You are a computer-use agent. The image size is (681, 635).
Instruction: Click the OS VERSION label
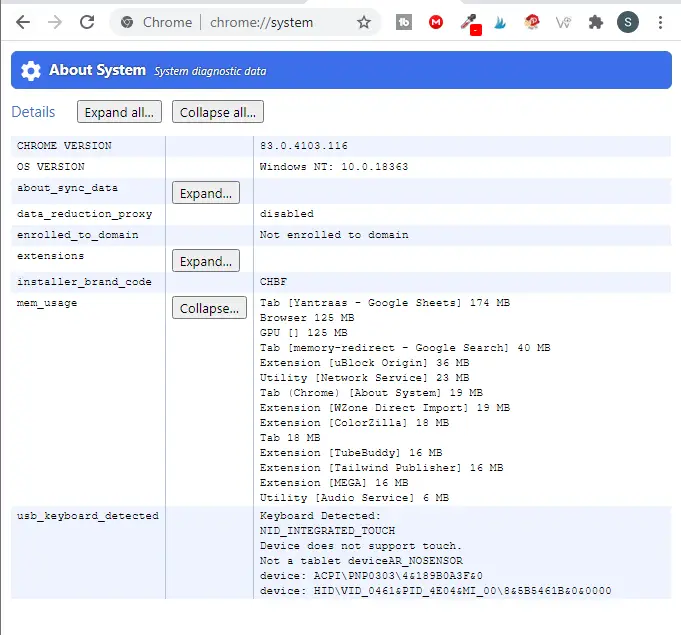(51, 167)
